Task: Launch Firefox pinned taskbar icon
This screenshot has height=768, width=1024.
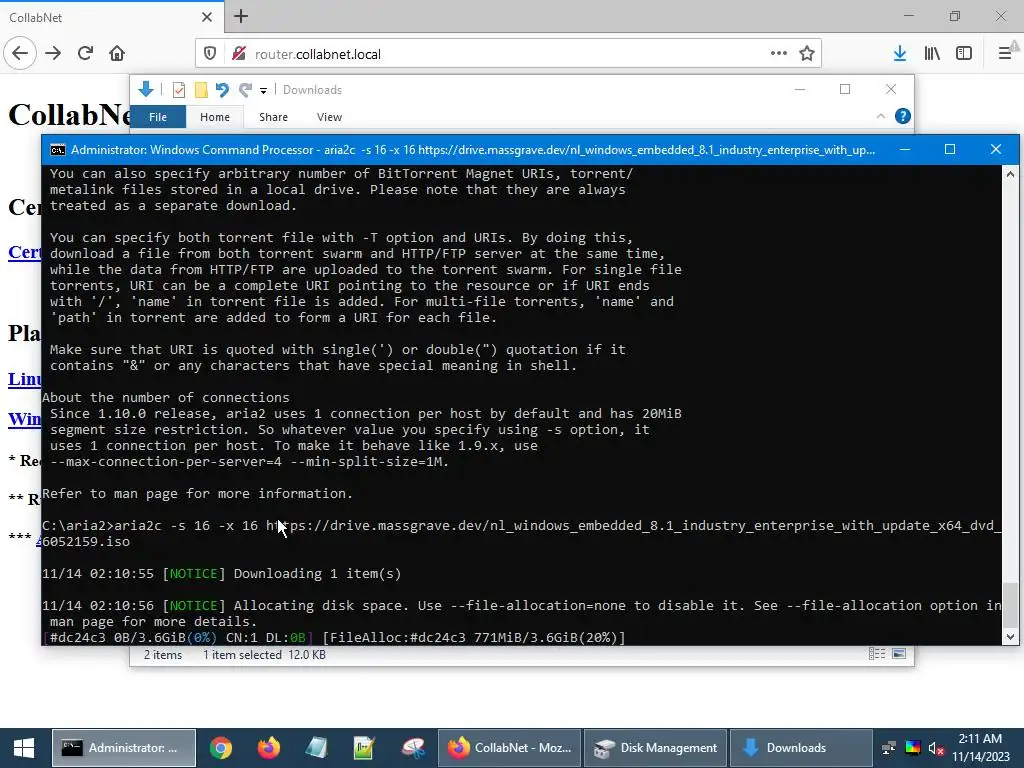Action: click(x=268, y=748)
